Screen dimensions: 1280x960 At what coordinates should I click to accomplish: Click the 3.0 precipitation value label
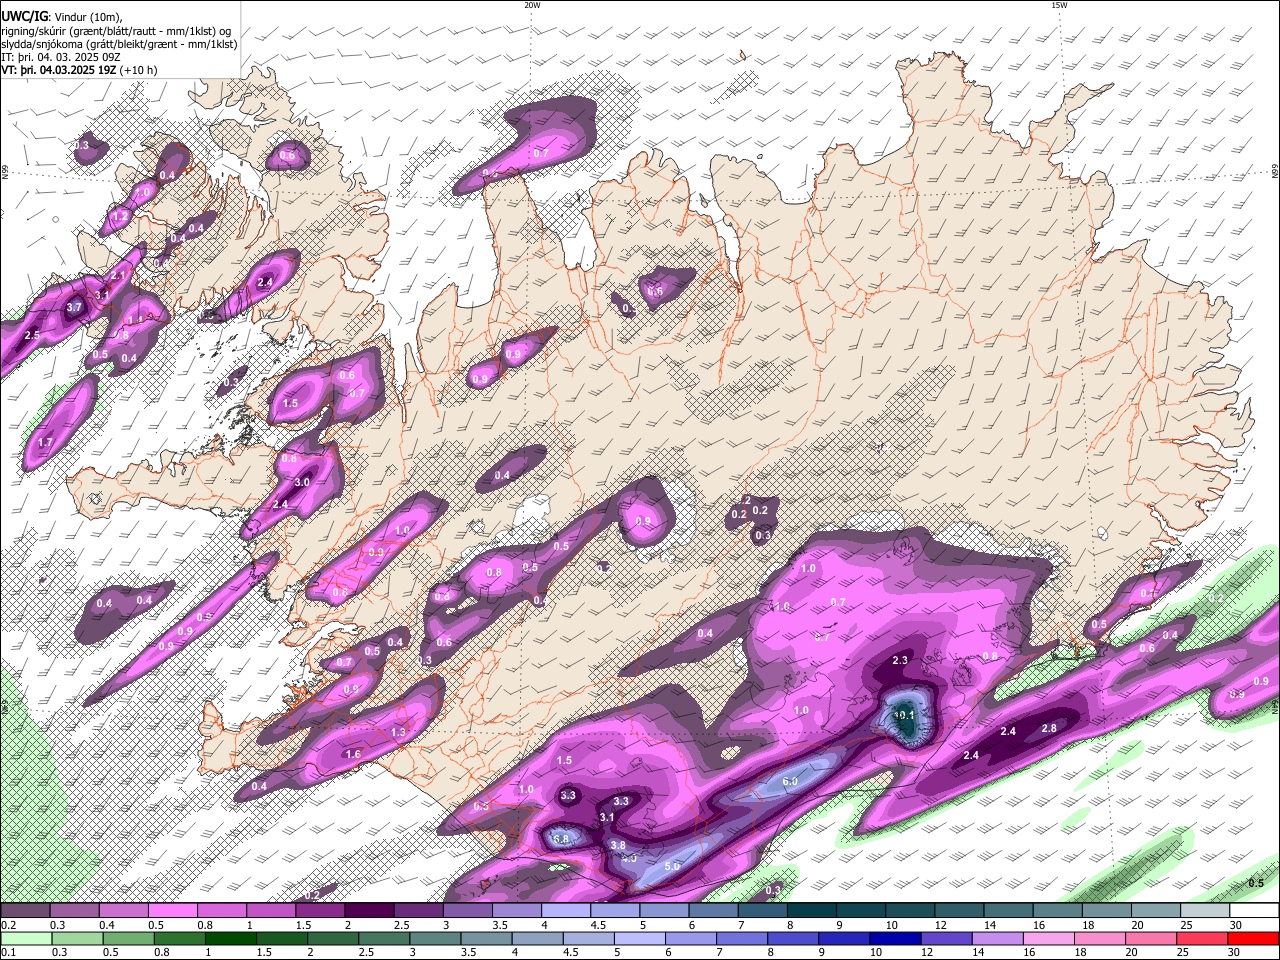click(x=302, y=482)
